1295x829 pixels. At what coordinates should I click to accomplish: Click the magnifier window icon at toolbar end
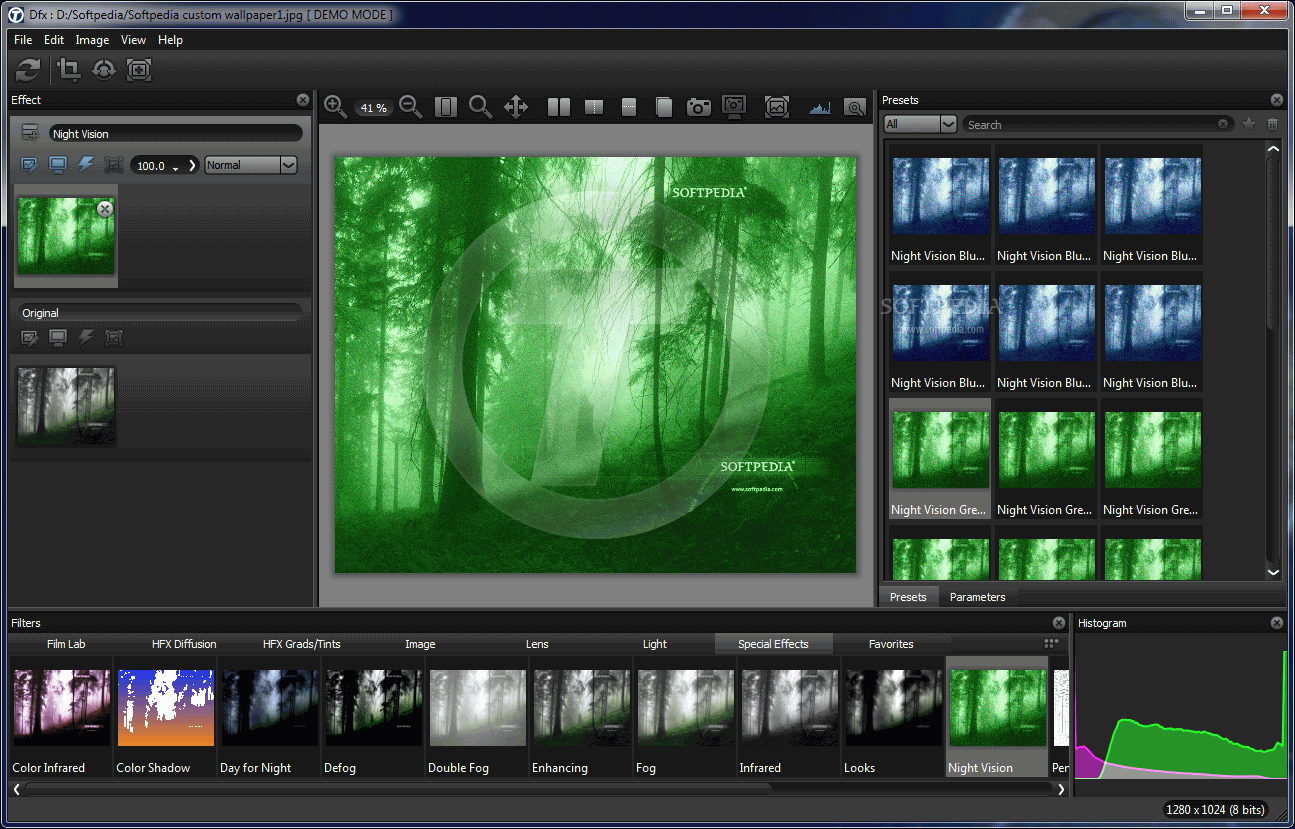(x=855, y=107)
